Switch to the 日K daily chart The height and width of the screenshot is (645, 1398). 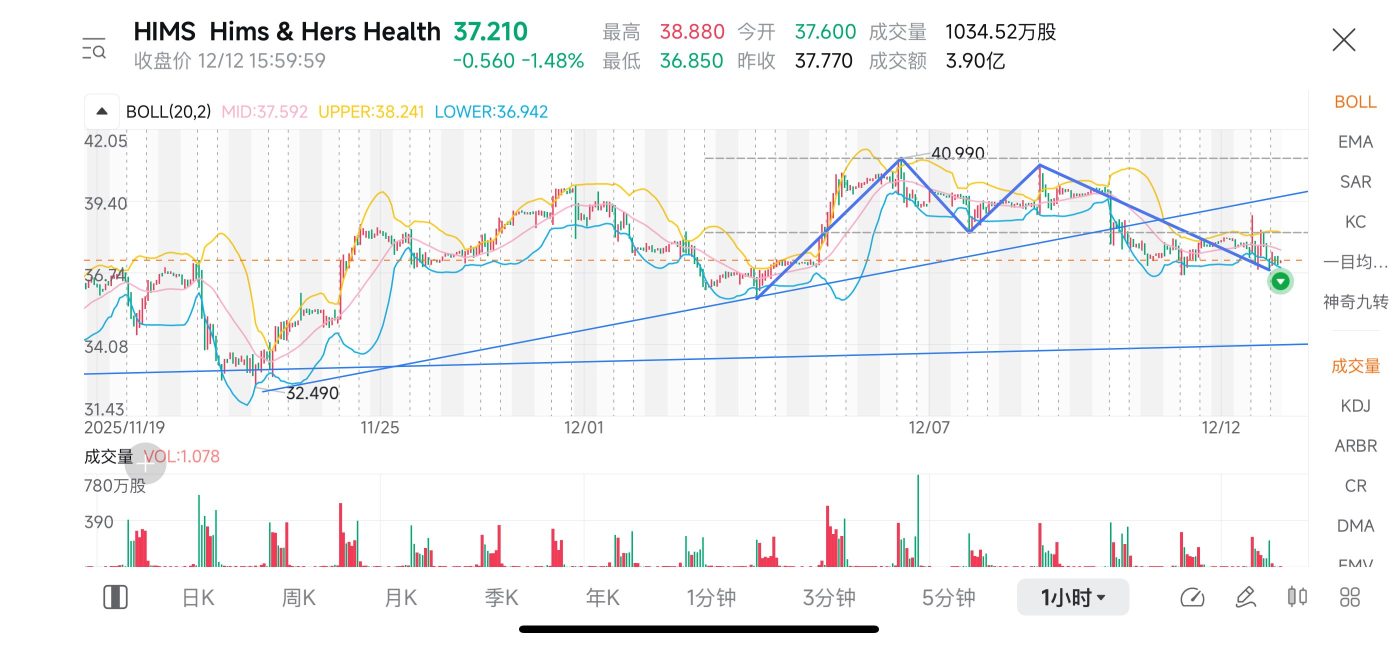198,598
